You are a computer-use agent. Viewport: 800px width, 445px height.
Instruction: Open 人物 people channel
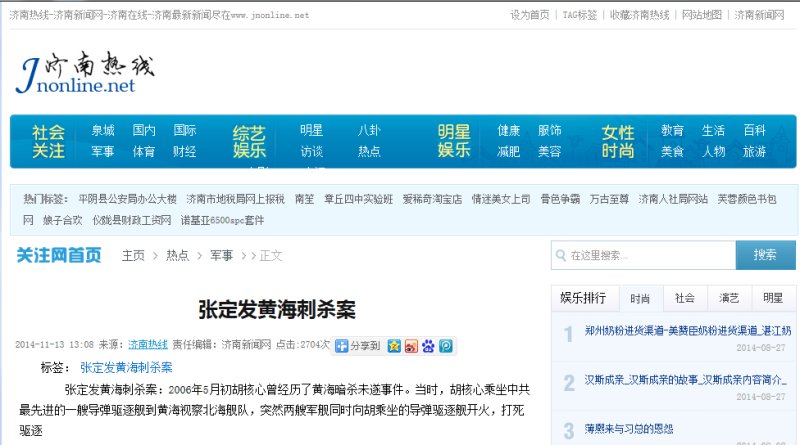[713, 152]
